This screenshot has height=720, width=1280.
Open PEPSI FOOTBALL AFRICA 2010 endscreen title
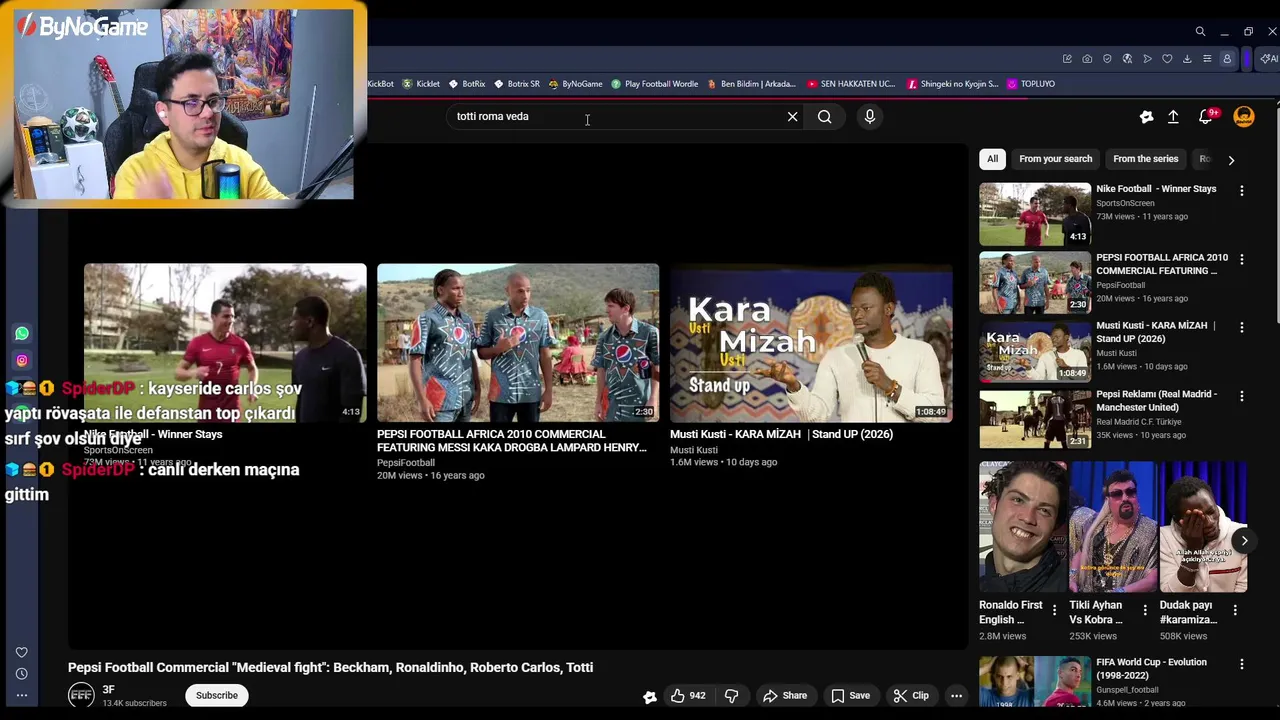tap(511, 441)
